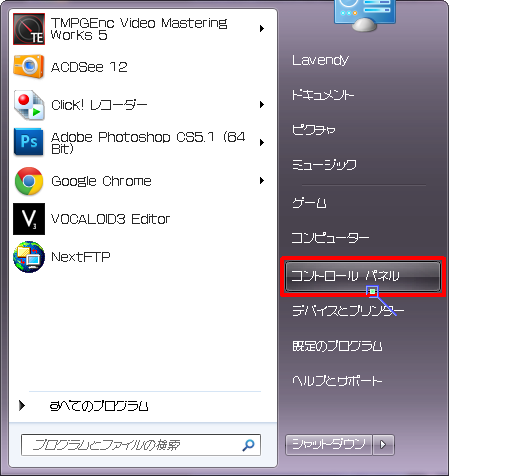Open the VOCALOID3 Editor icon

click(x=29, y=219)
